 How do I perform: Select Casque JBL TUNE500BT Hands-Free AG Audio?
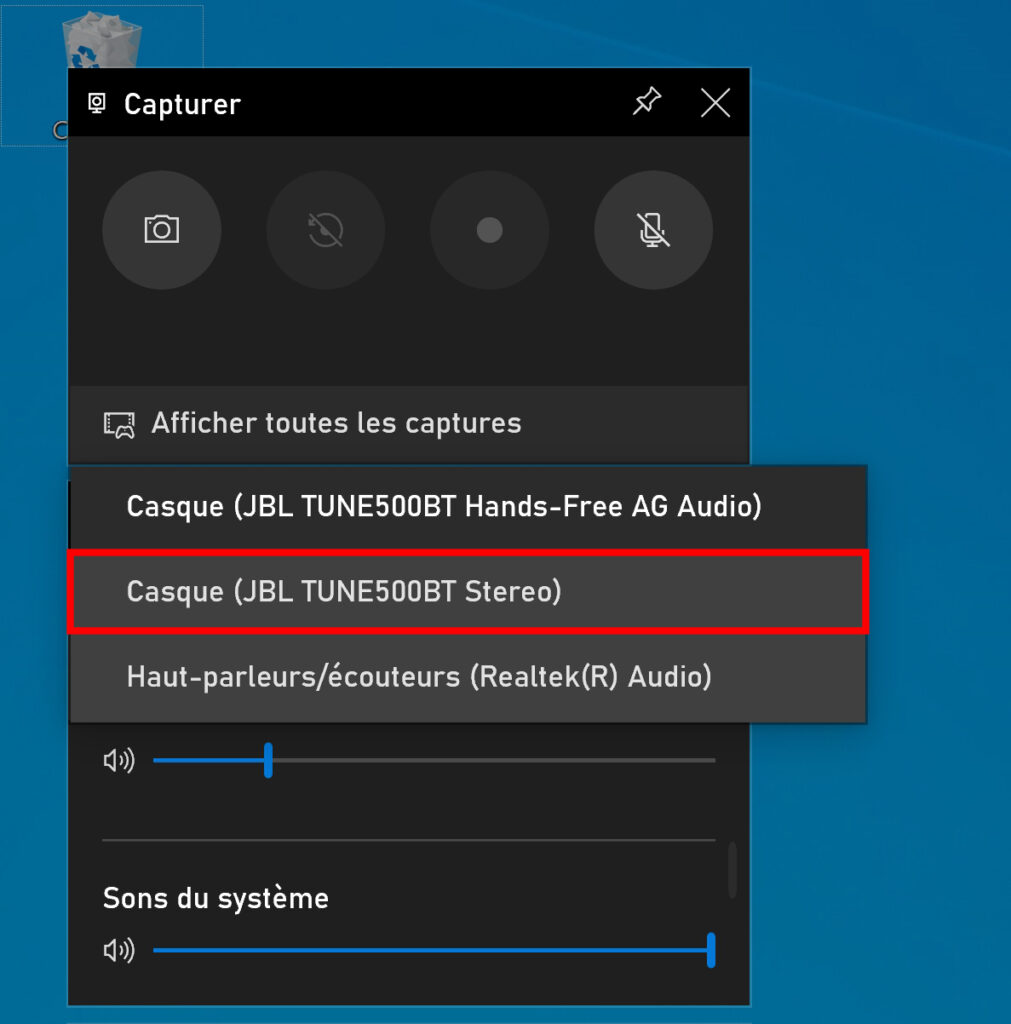[468, 507]
